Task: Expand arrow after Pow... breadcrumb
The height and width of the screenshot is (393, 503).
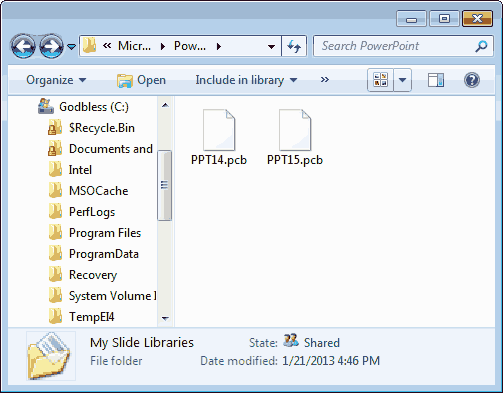Action: tap(219, 46)
